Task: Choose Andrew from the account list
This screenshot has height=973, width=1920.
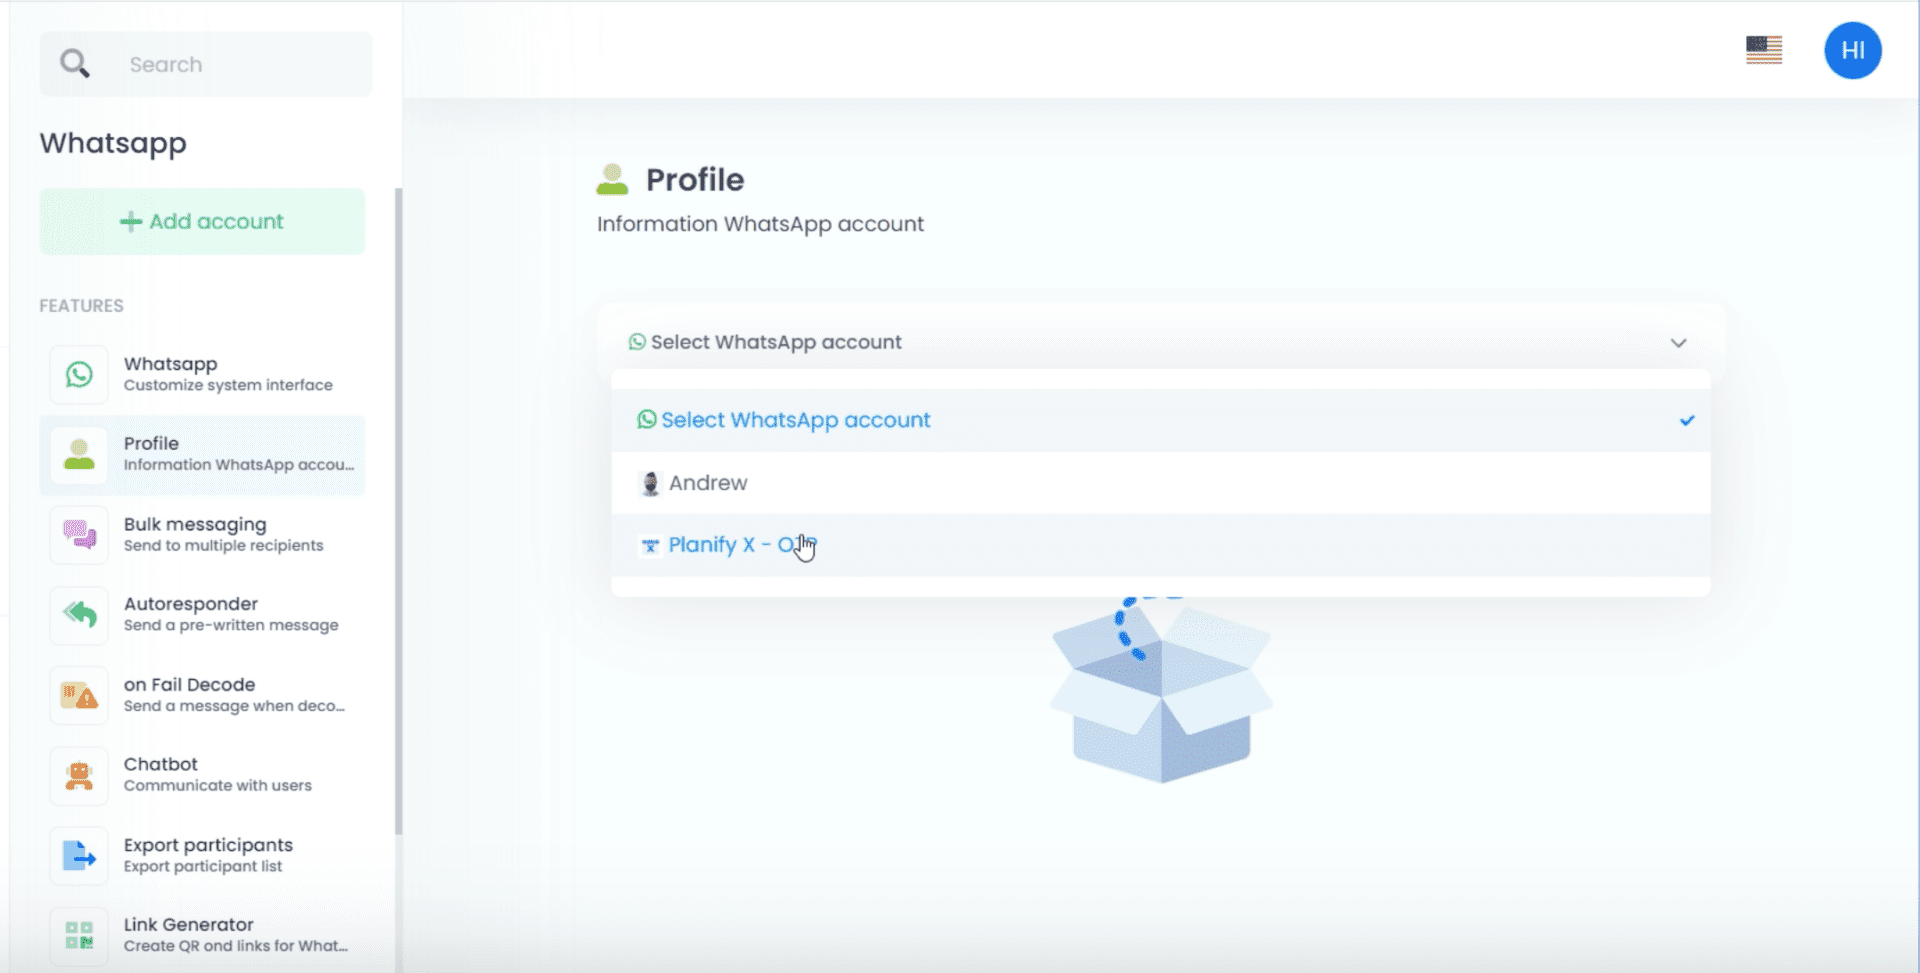Action: [708, 483]
